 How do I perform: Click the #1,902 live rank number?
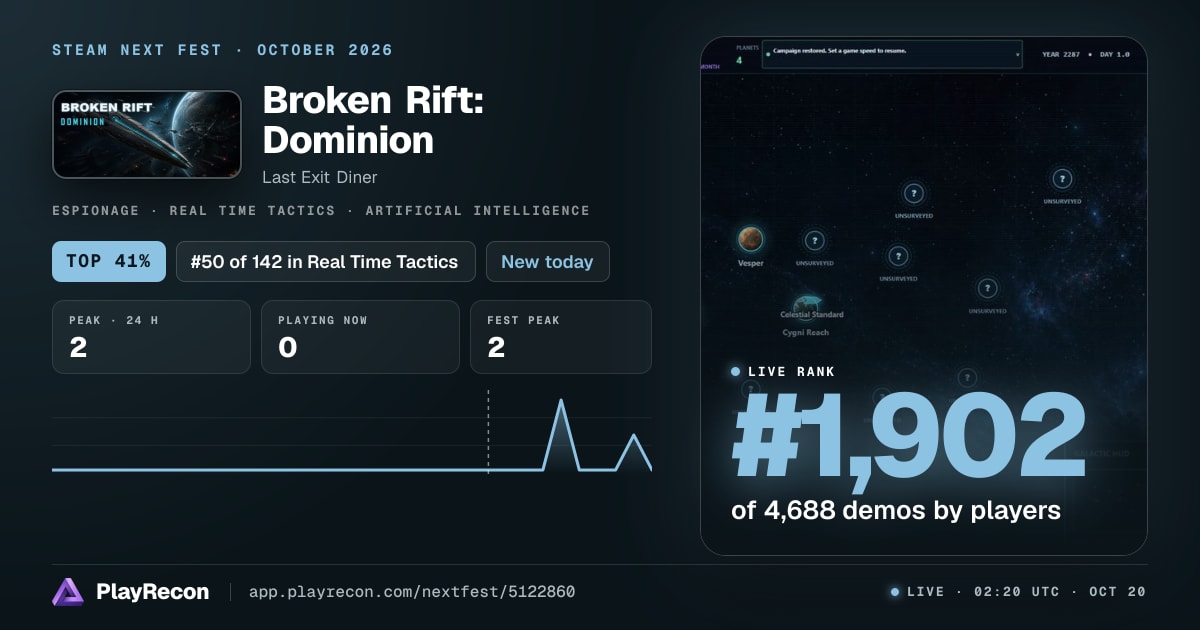pos(908,436)
